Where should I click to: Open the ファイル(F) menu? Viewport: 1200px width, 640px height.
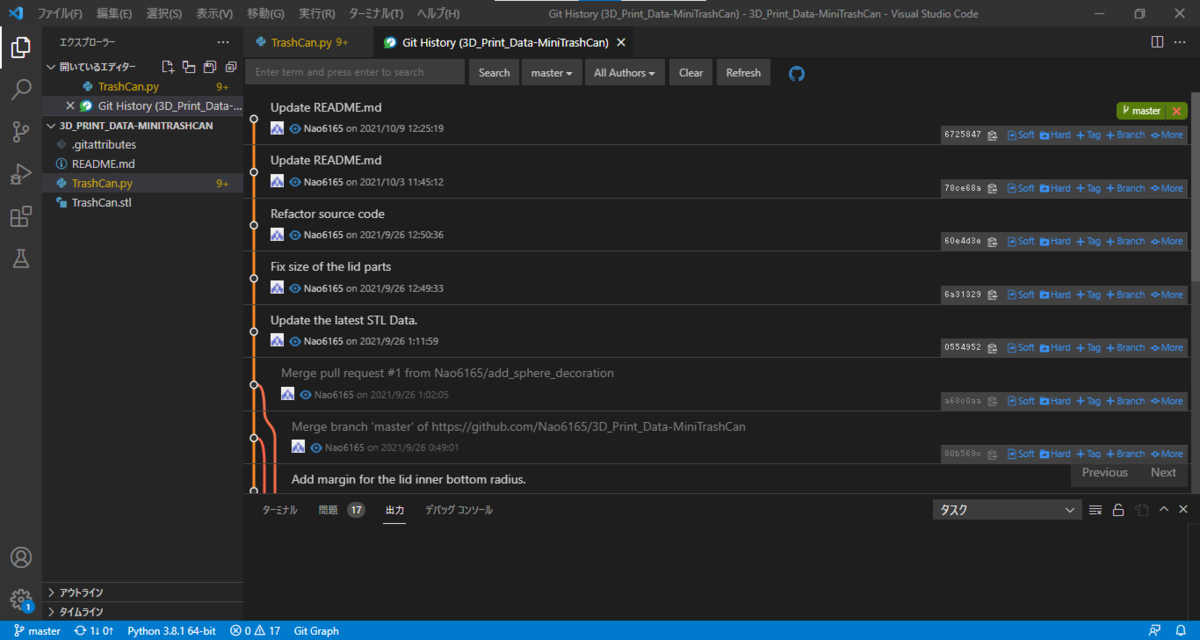60,14
